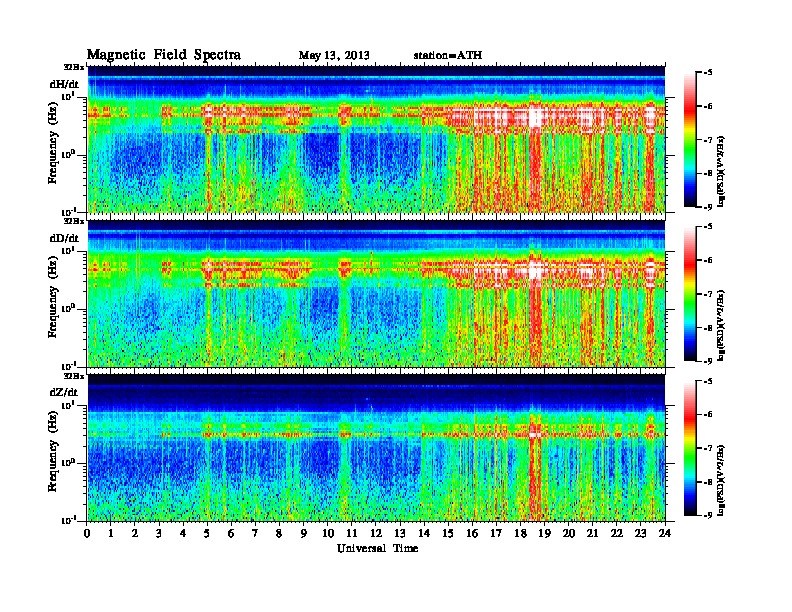The height and width of the screenshot is (612, 792).
Task: Click the hour 16 tick label
Action: tap(472, 533)
